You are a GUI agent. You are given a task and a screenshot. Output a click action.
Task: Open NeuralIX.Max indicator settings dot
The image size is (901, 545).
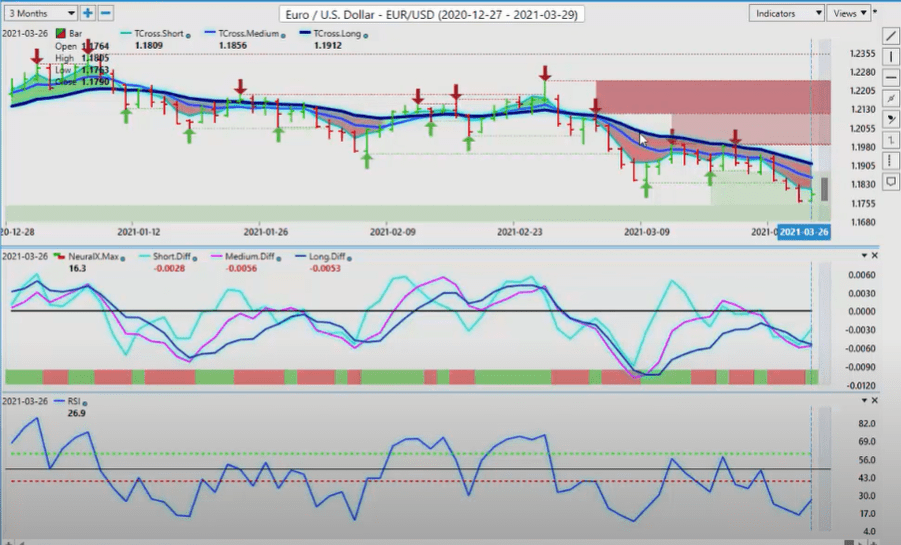[123, 258]
